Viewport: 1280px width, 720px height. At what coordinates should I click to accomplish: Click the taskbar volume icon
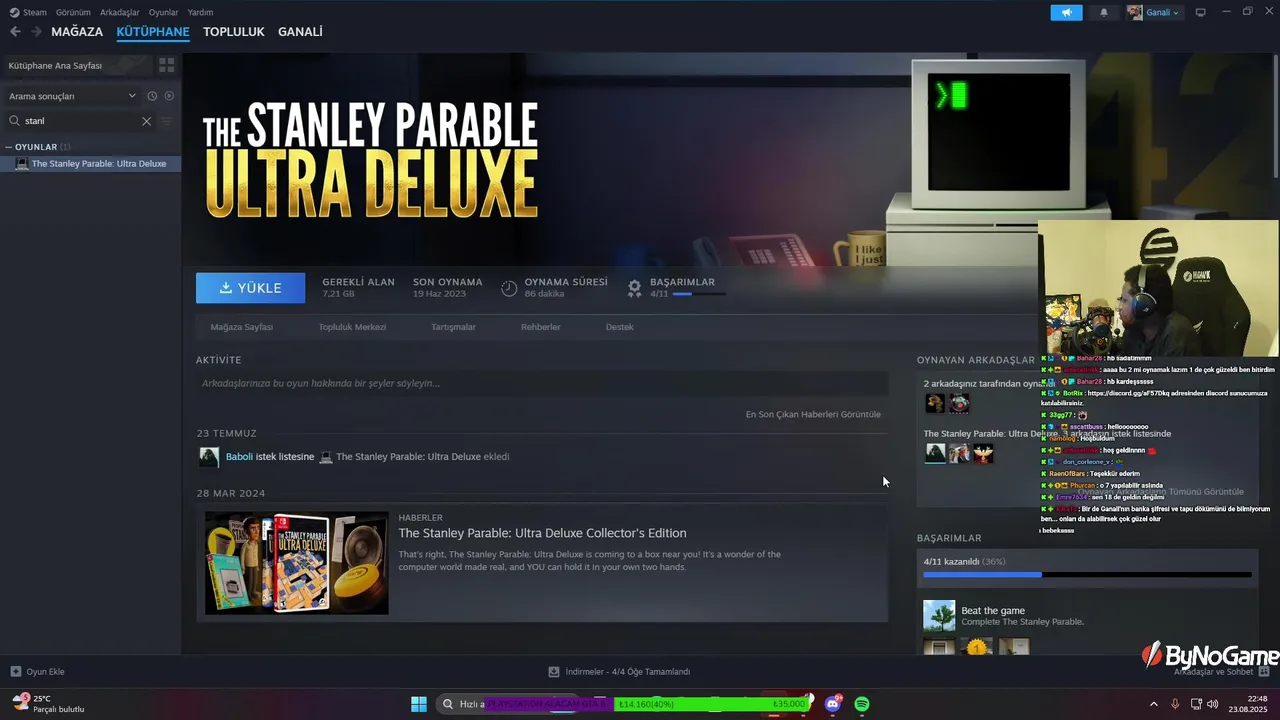pos(1213,704)
